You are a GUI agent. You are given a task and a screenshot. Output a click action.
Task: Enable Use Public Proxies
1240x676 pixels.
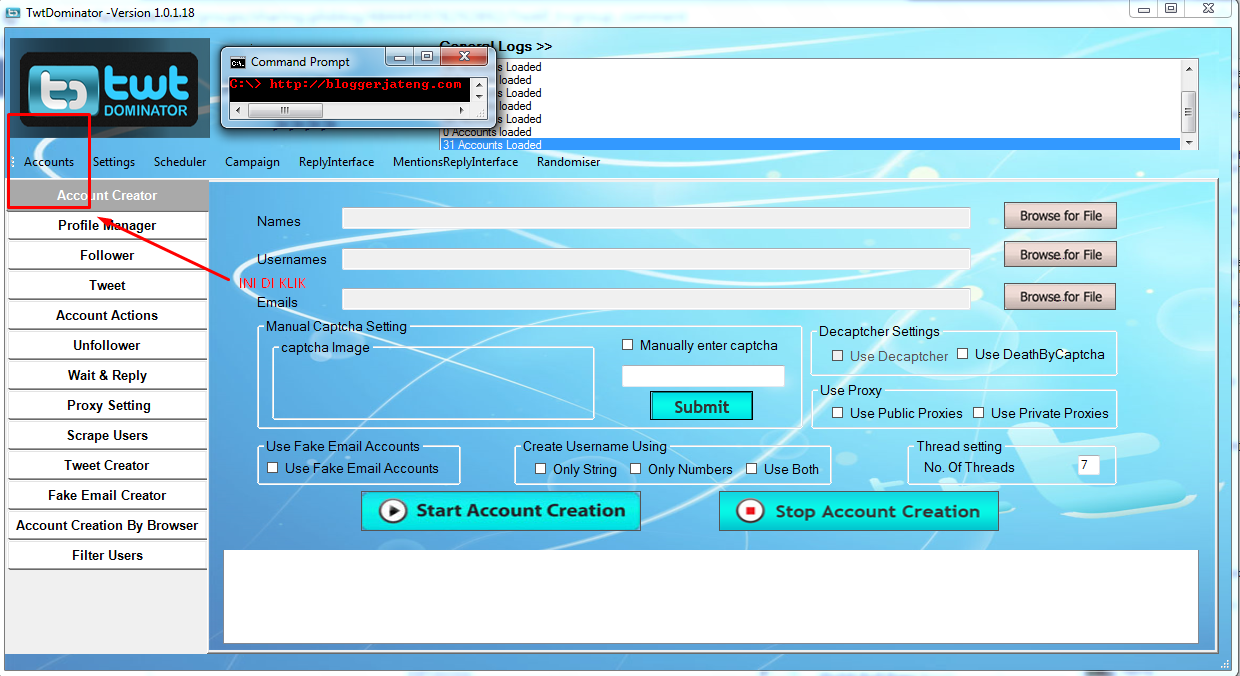837,412
